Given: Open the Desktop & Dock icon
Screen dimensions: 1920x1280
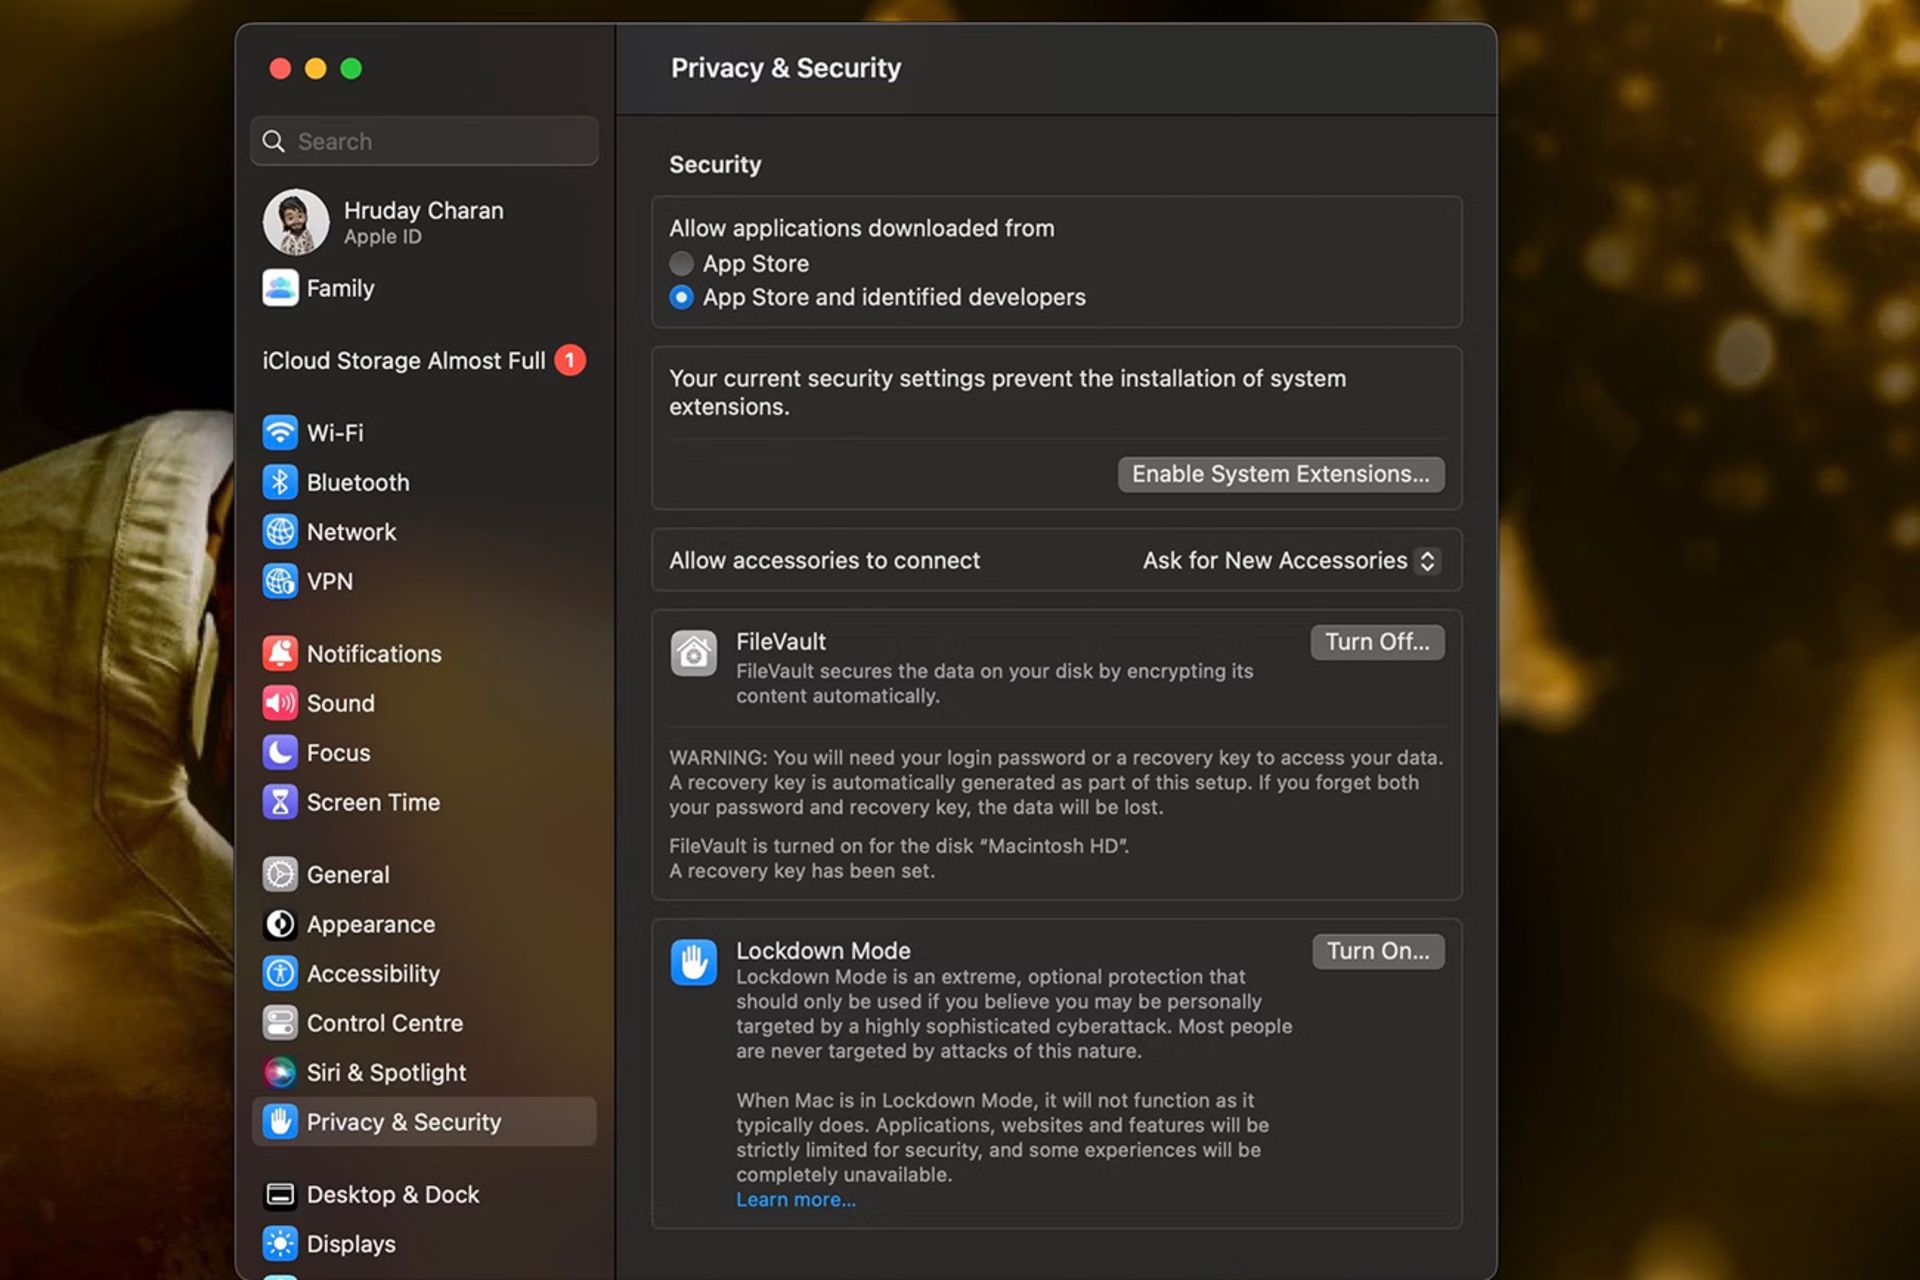Looking at the screenshot, I should 280,1194.
